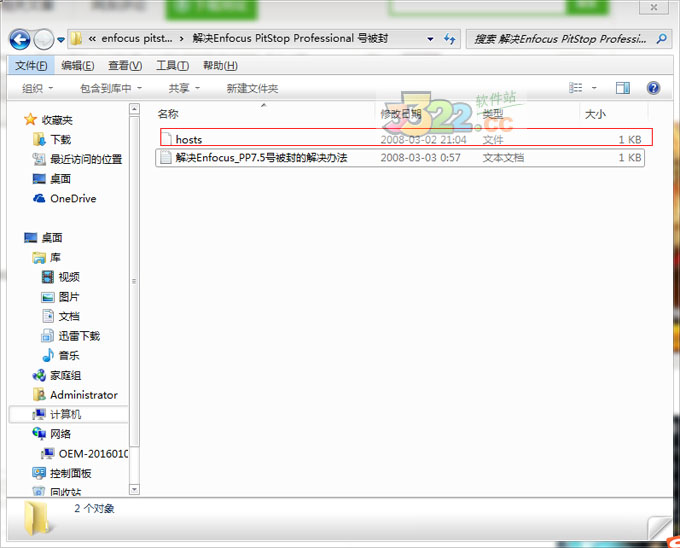
Task: Click the enfocus pitst... breadcrumb segment
Action: [x=137, y=39]
